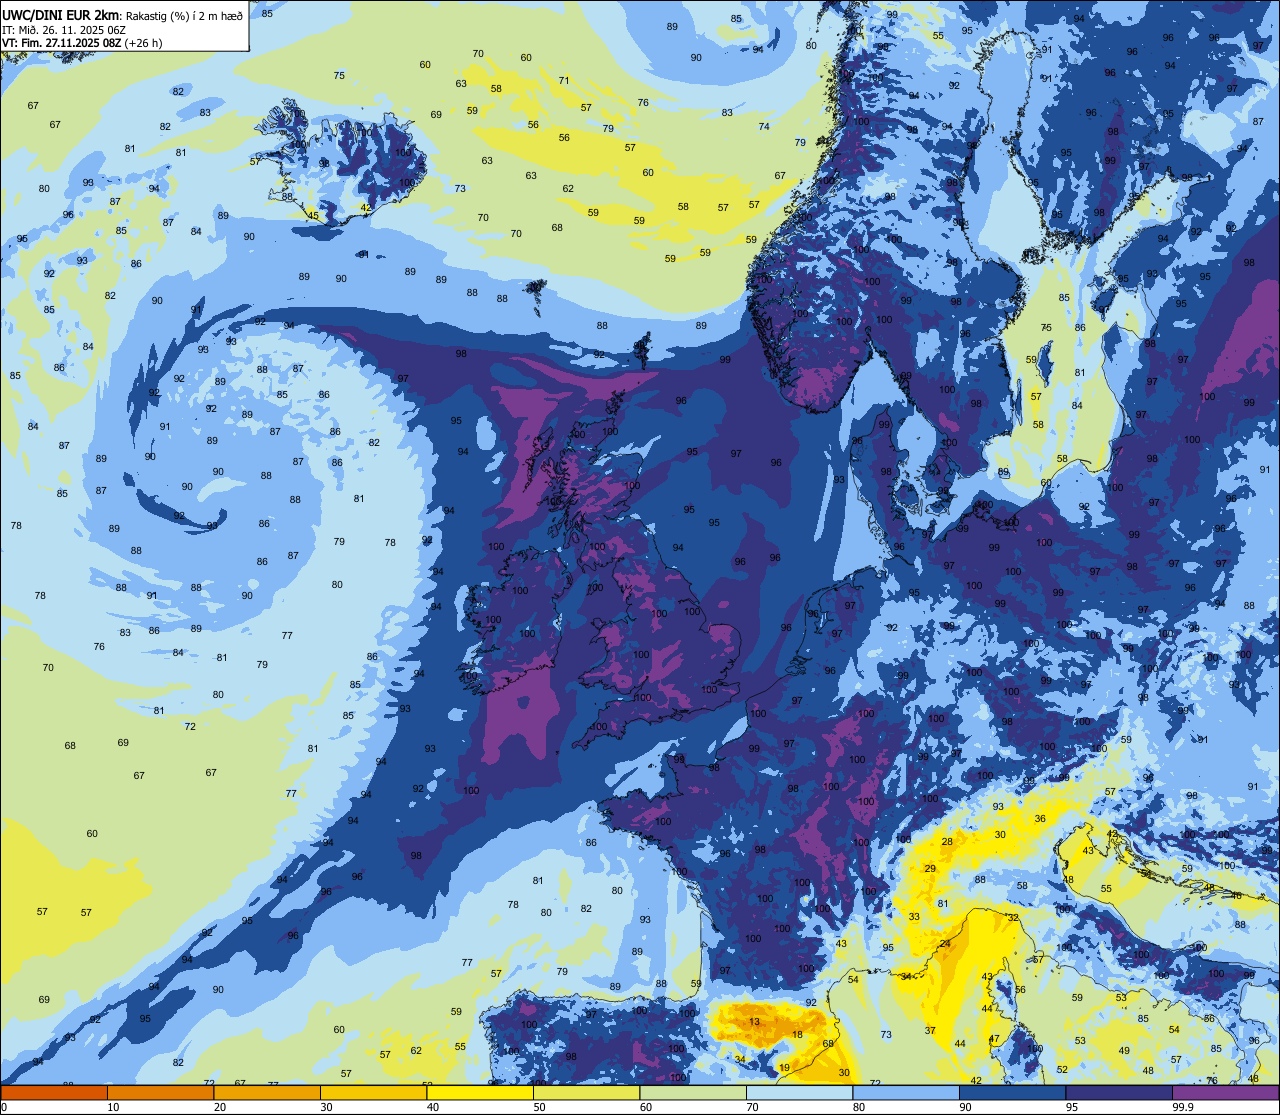Screen dimensions: 1280x1115
Task: Click the "95" label on the legend scale
Action: click(x=1072, y=1107)
